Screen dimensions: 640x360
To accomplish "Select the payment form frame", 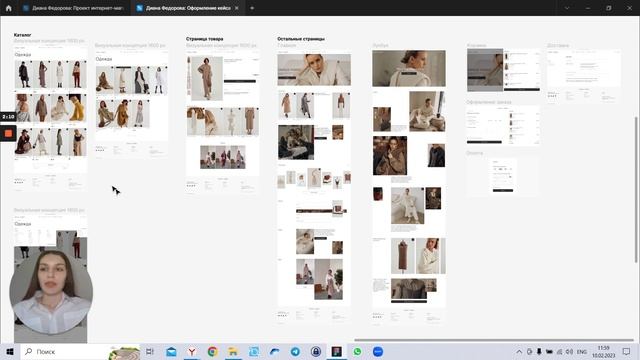I will tap(503, 176).
